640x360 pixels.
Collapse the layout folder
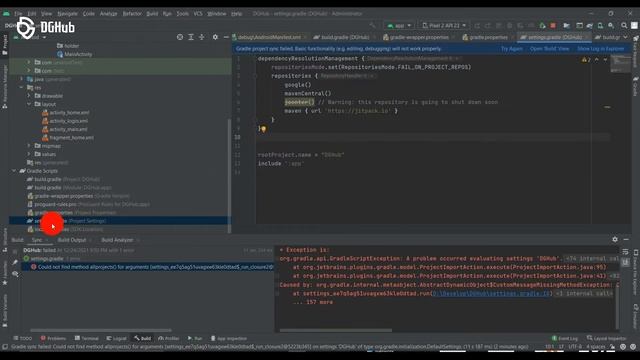pos(29,104)
